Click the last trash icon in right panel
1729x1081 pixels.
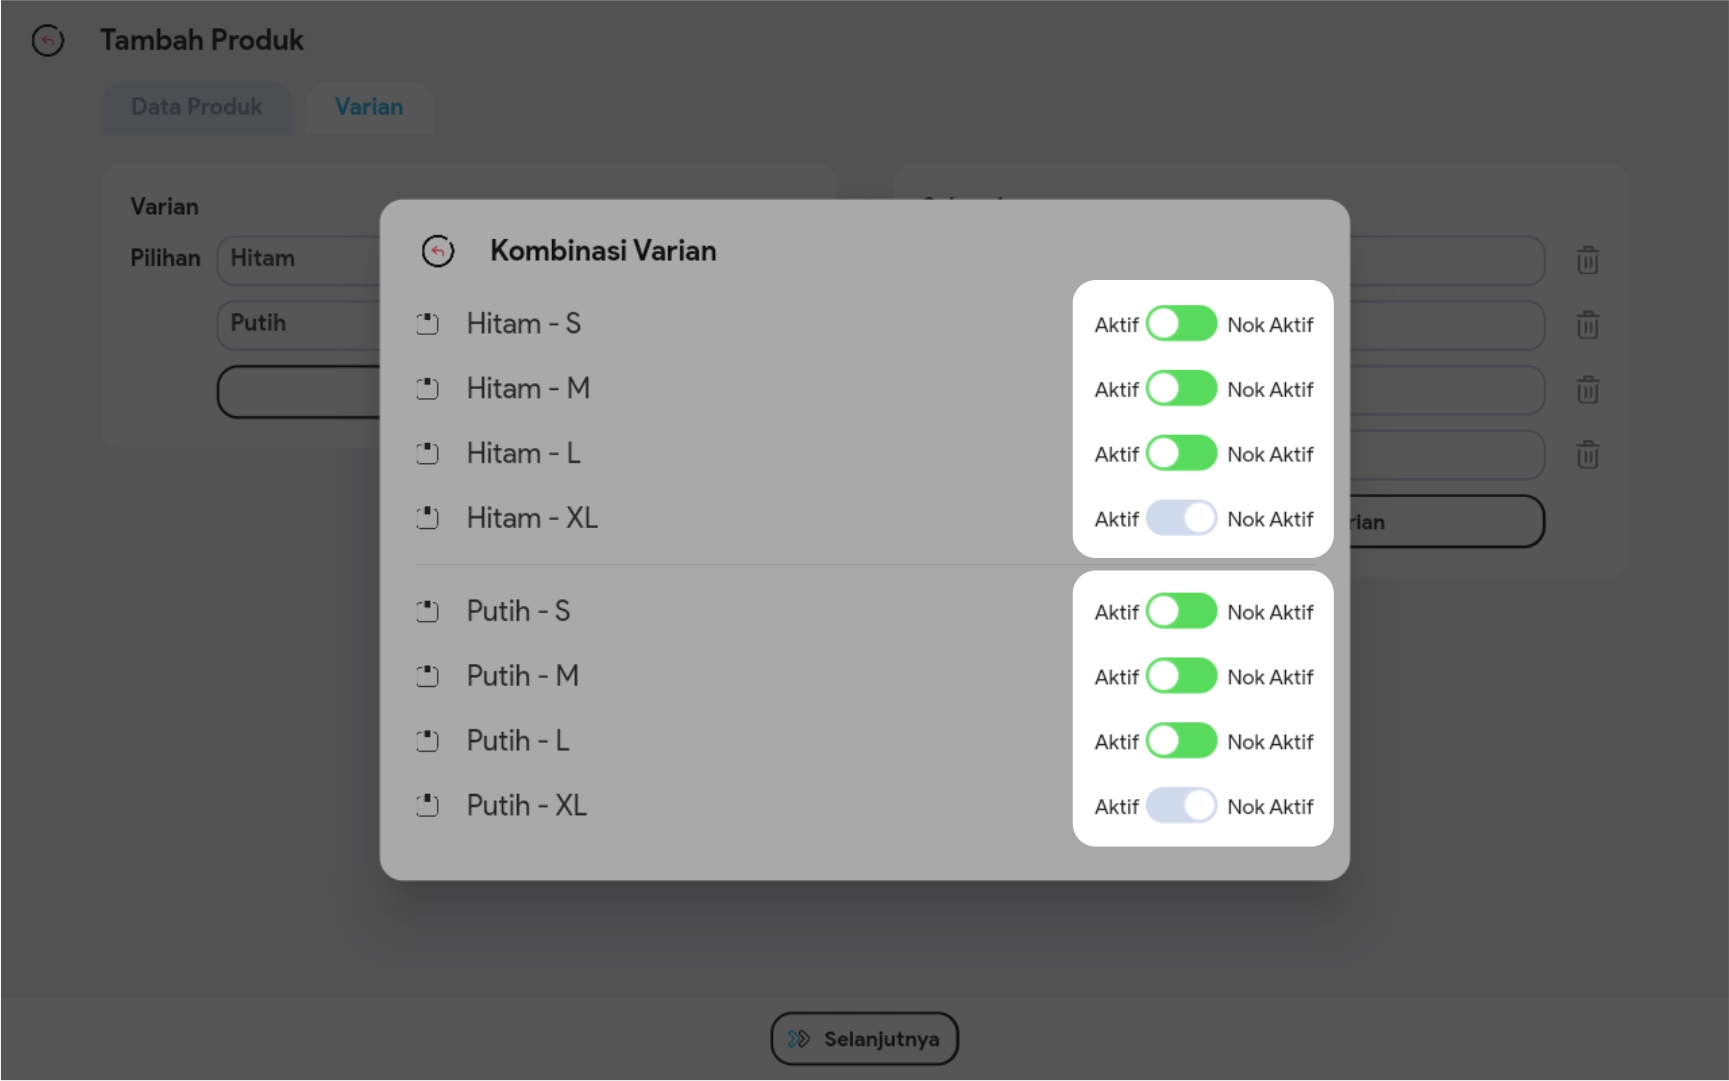pyautogui.click(x=1587, y=455)
